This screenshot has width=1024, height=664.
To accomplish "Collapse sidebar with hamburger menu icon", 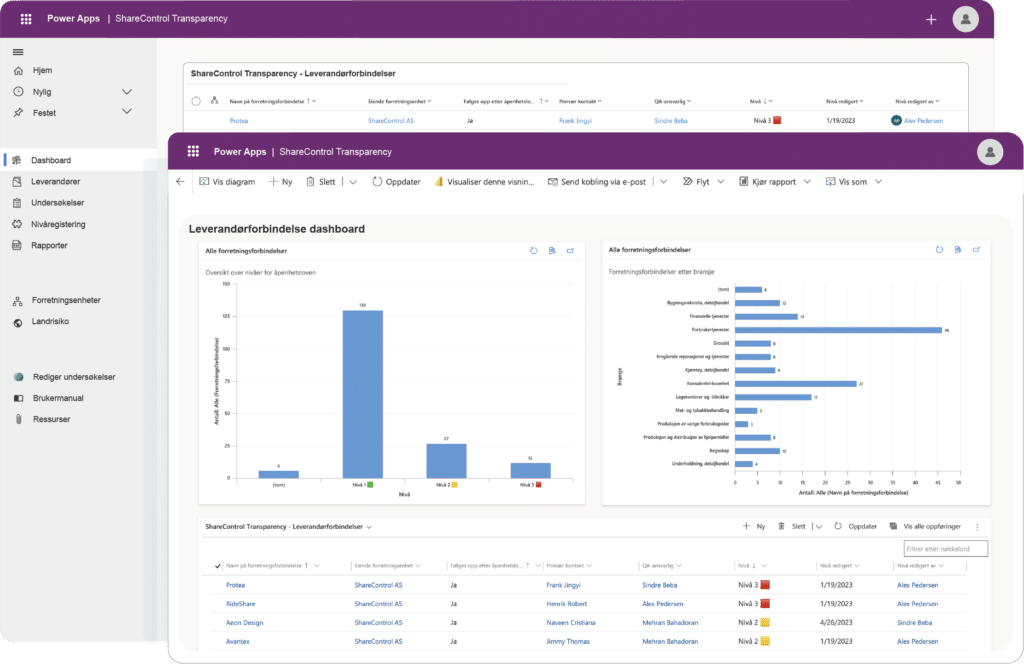I will pyautogui.click(x=18, y=52).
